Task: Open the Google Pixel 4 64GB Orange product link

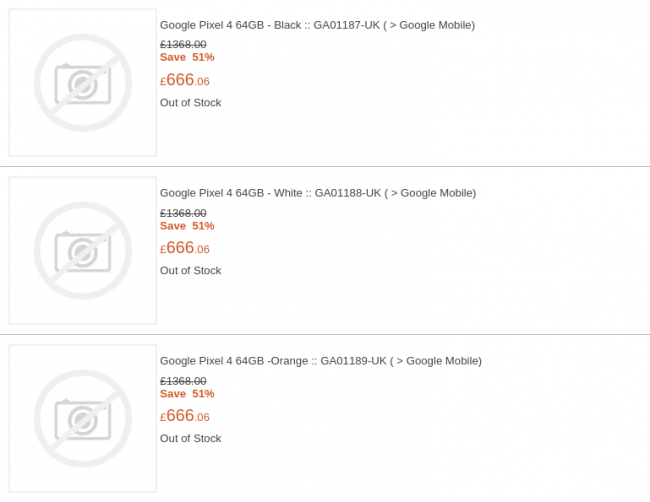Action: coord(320,361)
